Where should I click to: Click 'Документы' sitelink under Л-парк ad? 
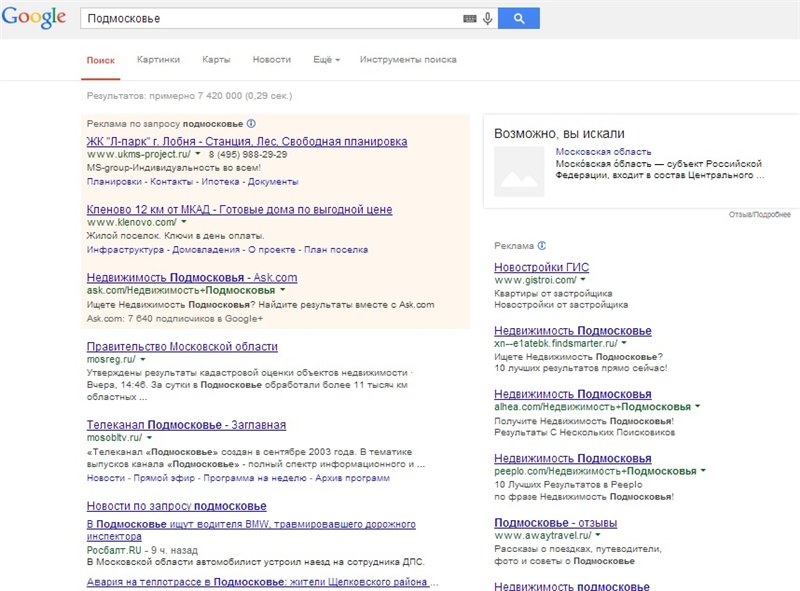tap(273, 182)
